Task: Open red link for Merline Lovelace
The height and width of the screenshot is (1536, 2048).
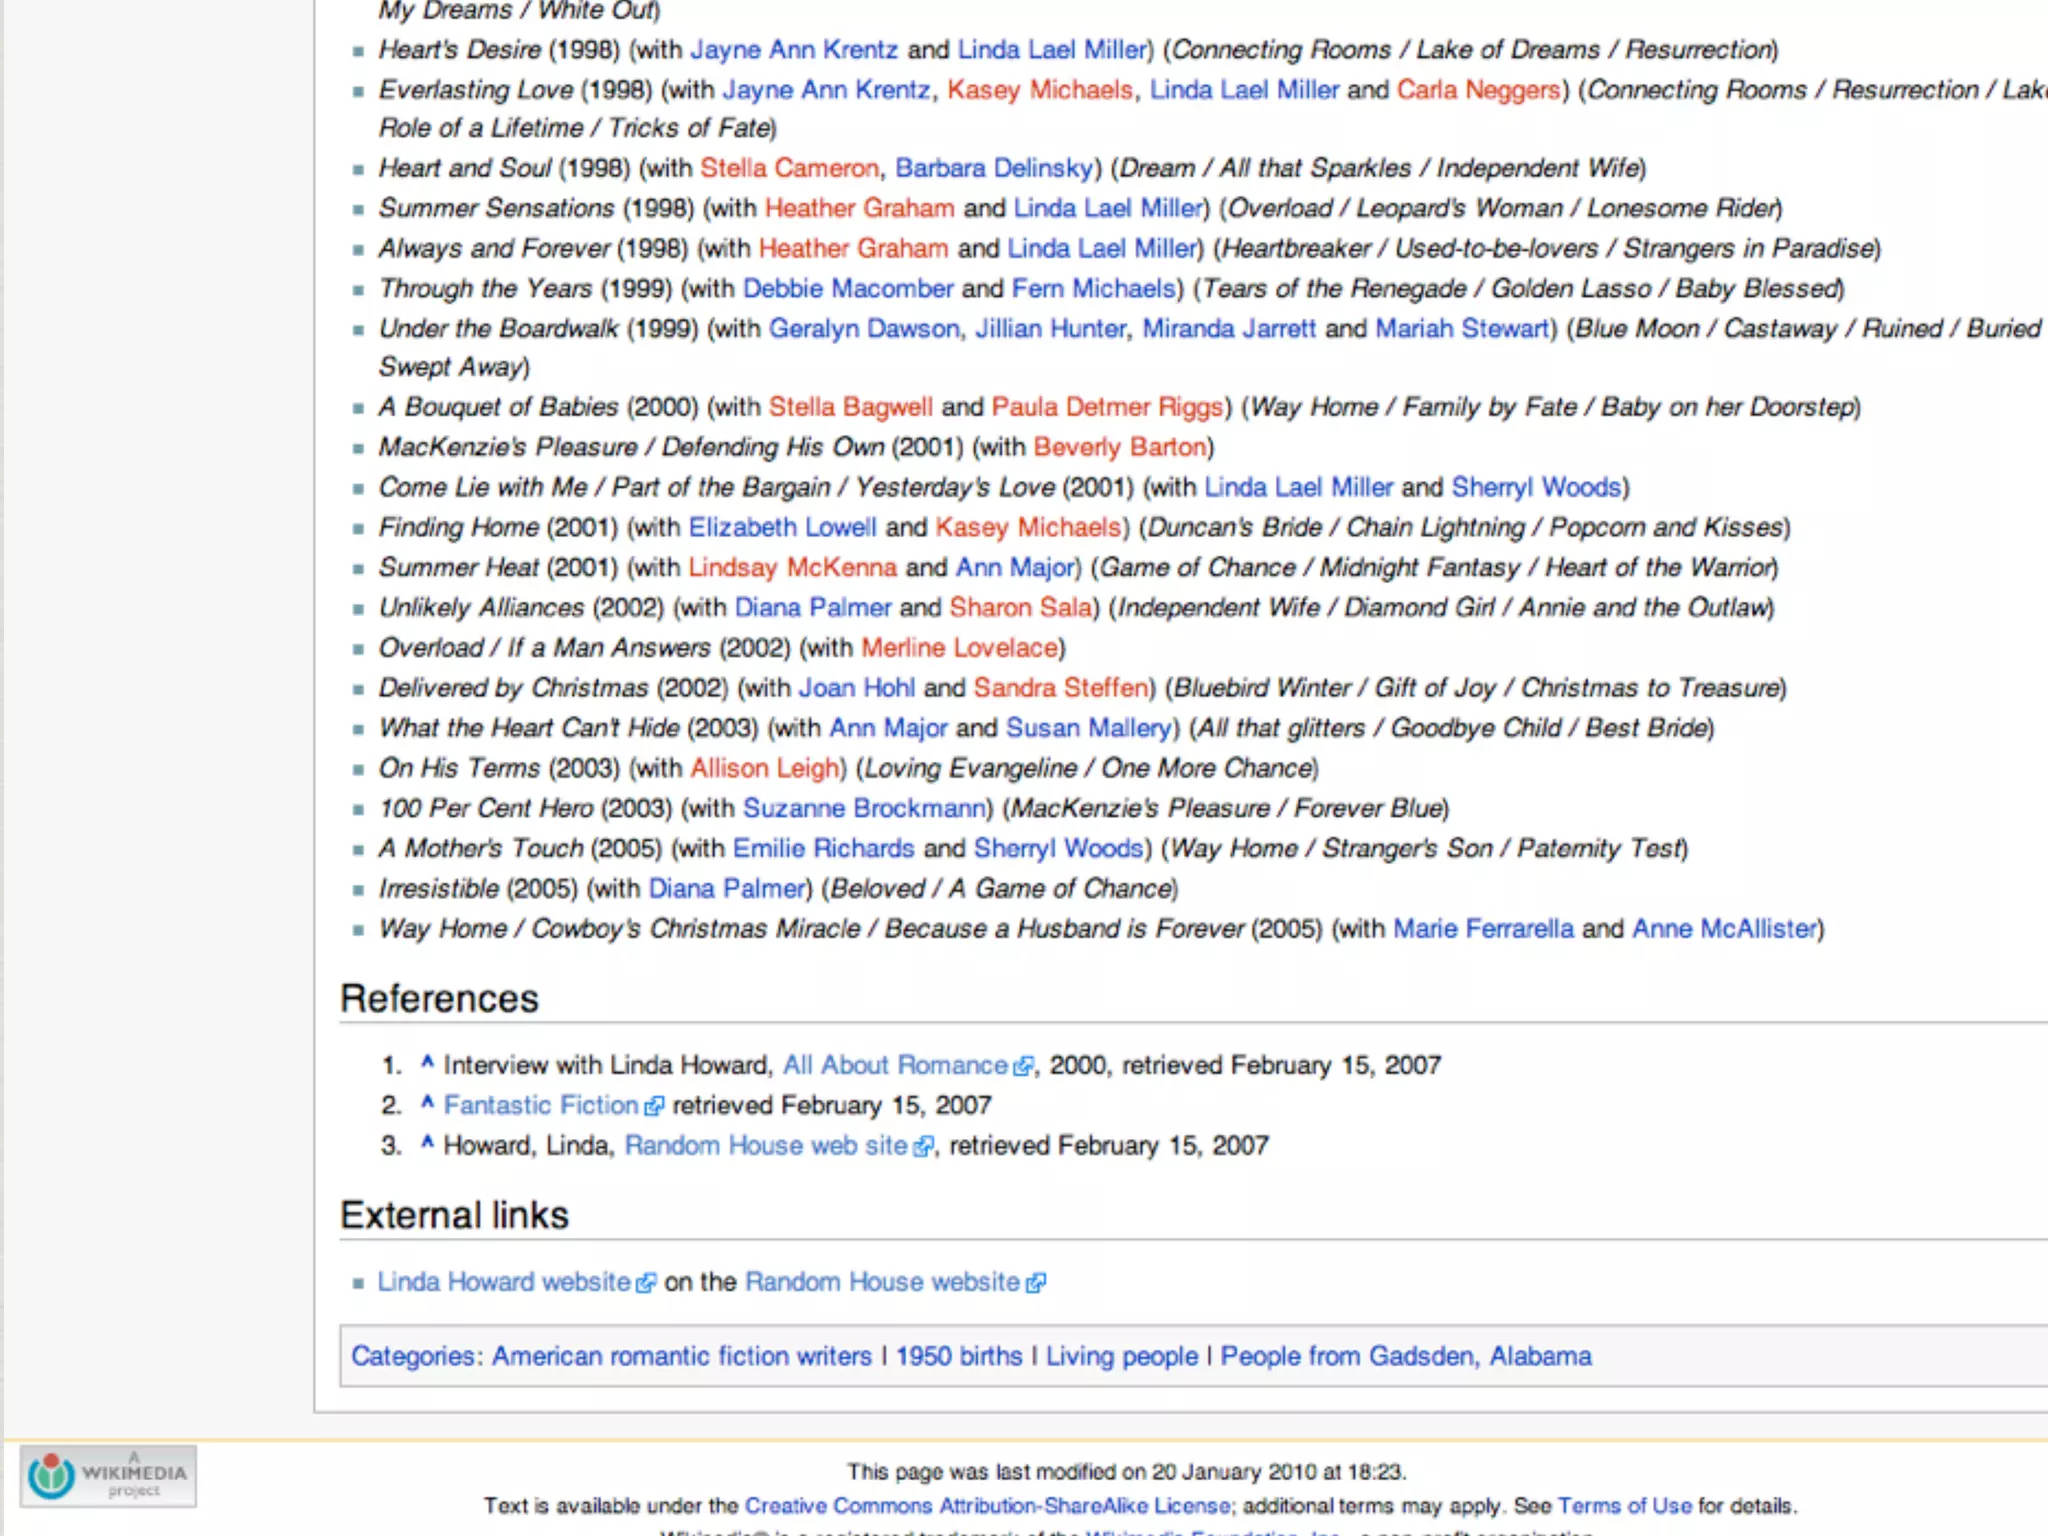Action: pyautogui.click(x=959, y=648)
